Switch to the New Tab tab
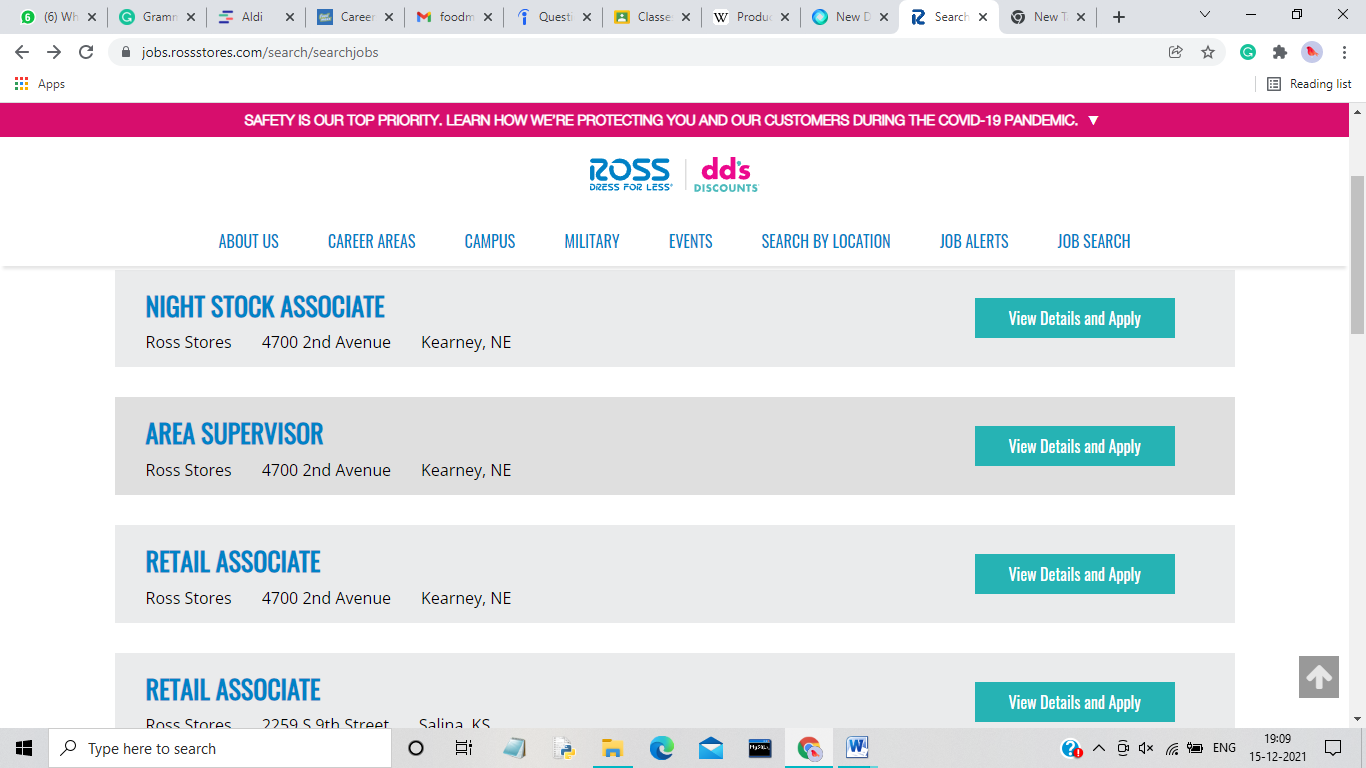This screenshot has width=1366, height=768. 1047,17
